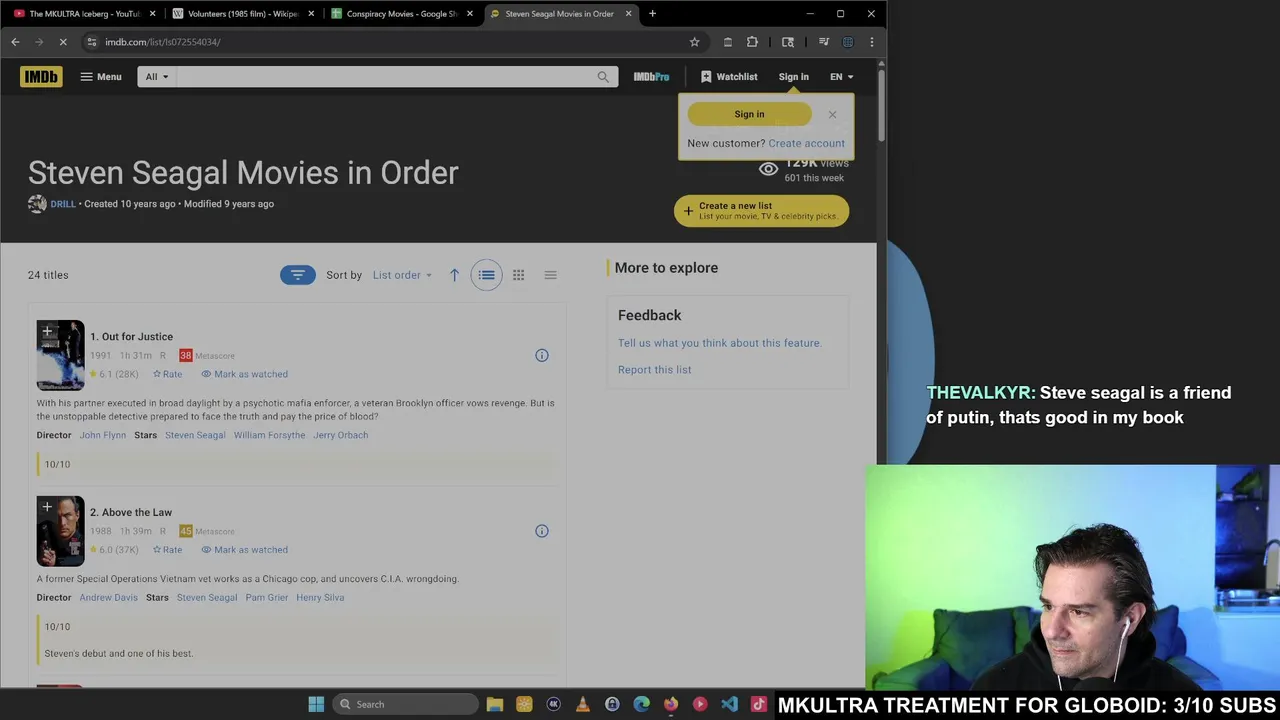Bookmark this page with star
The width and height of the screenshot is (1280, 720).
pos(694,42)
